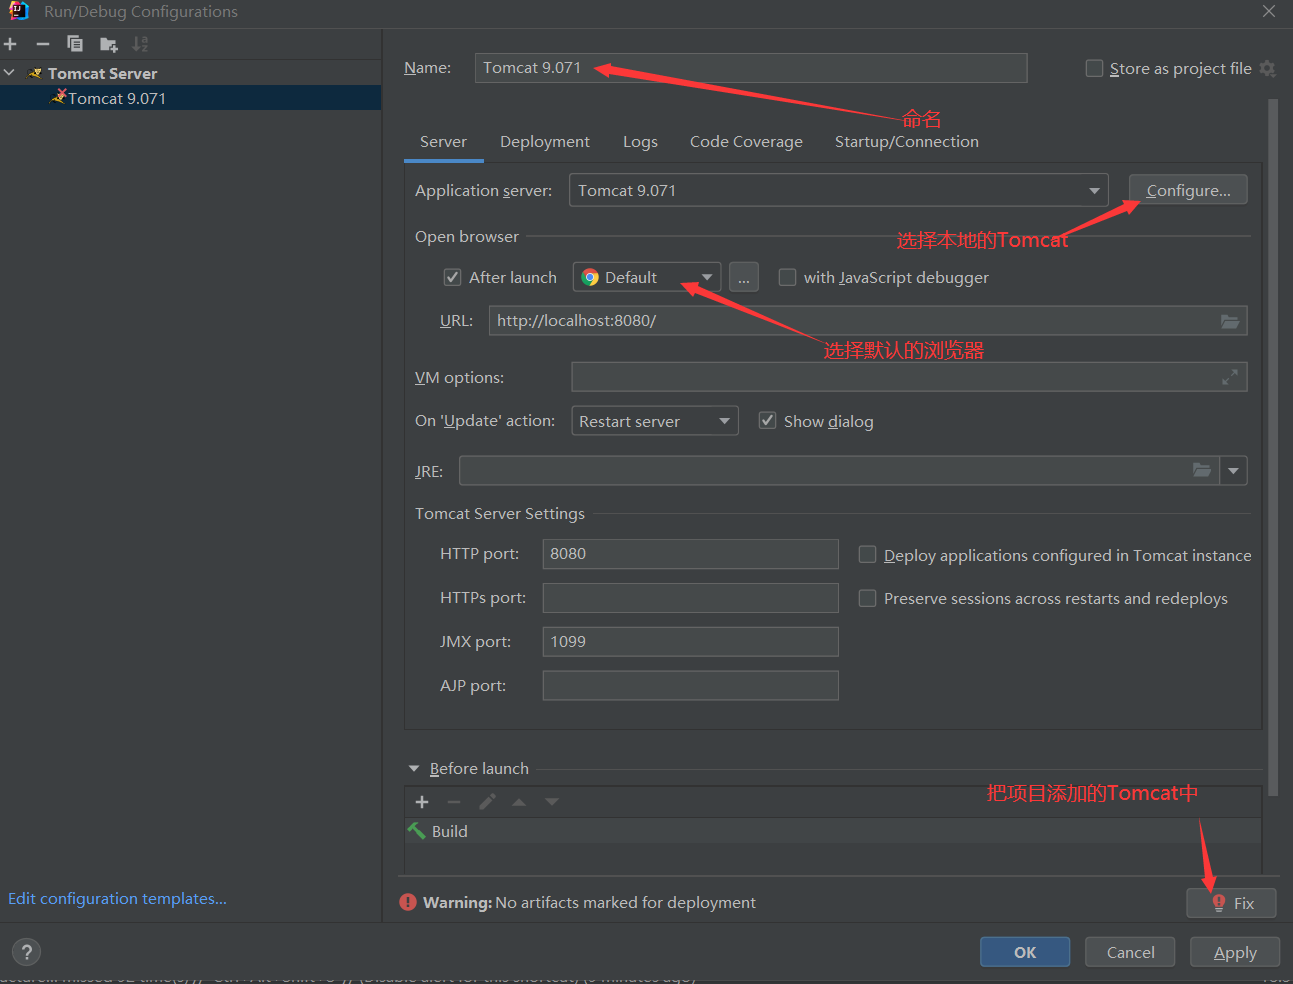
Task: Toggle Show dialog checkbox
Action: [x=768, y=420]
